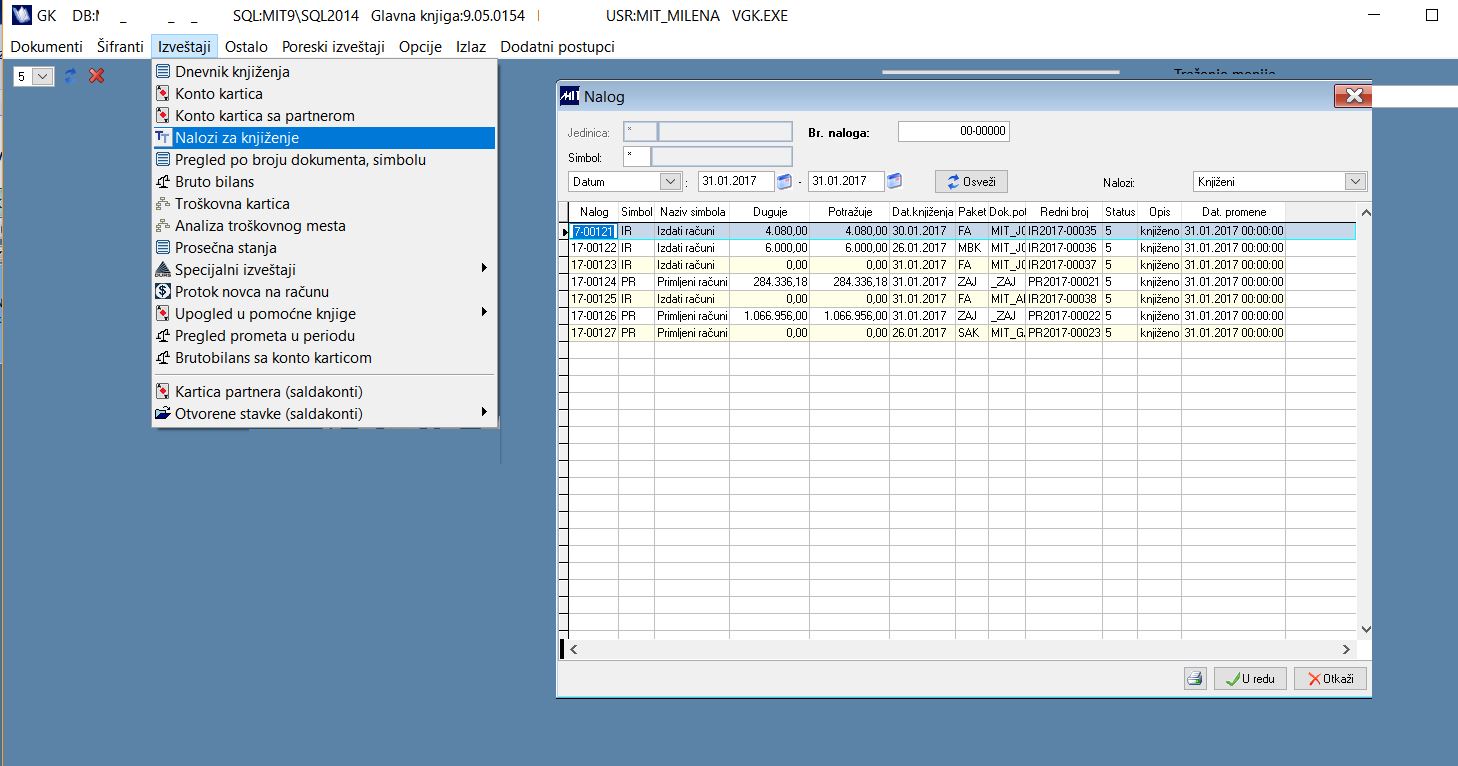Click Otvorene stavke folder icon
This screenshot has width=1458, height=766.
[x=164, y=414]
